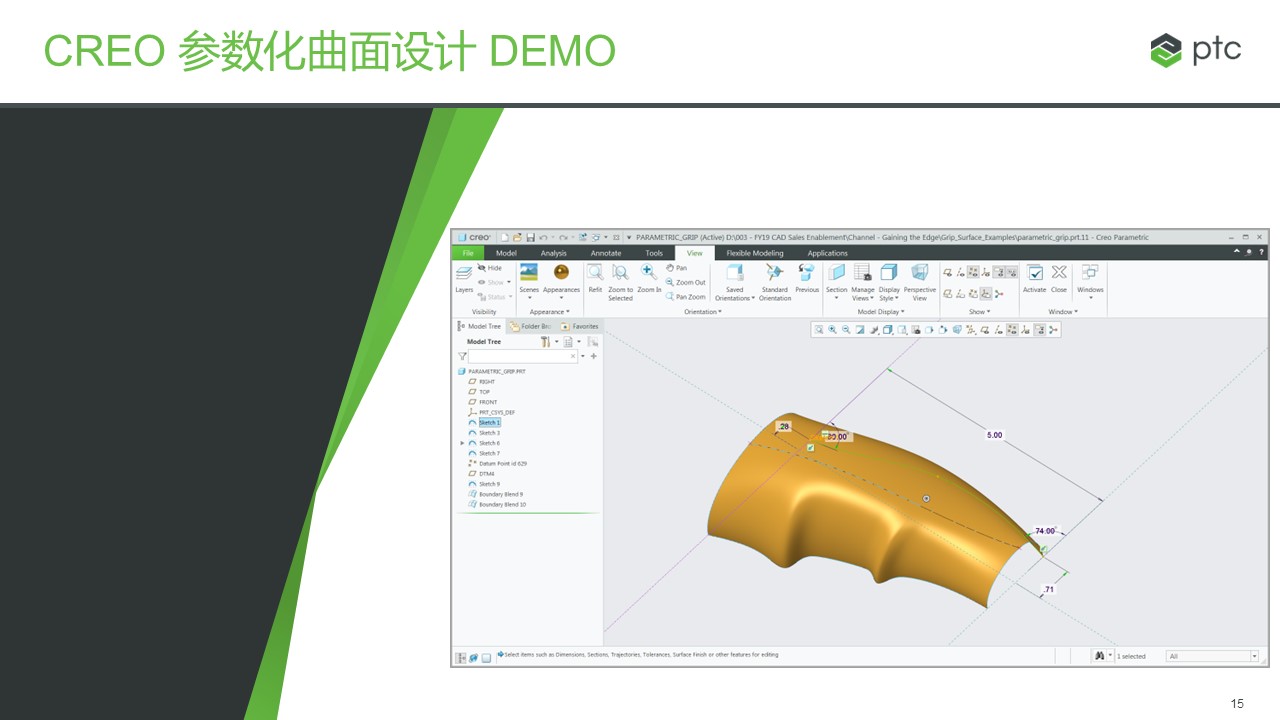Viewport: 1280px width, 720px height.
Task: Click the Undo arrow in quick access toolbar
Action: tap(543, 237)
